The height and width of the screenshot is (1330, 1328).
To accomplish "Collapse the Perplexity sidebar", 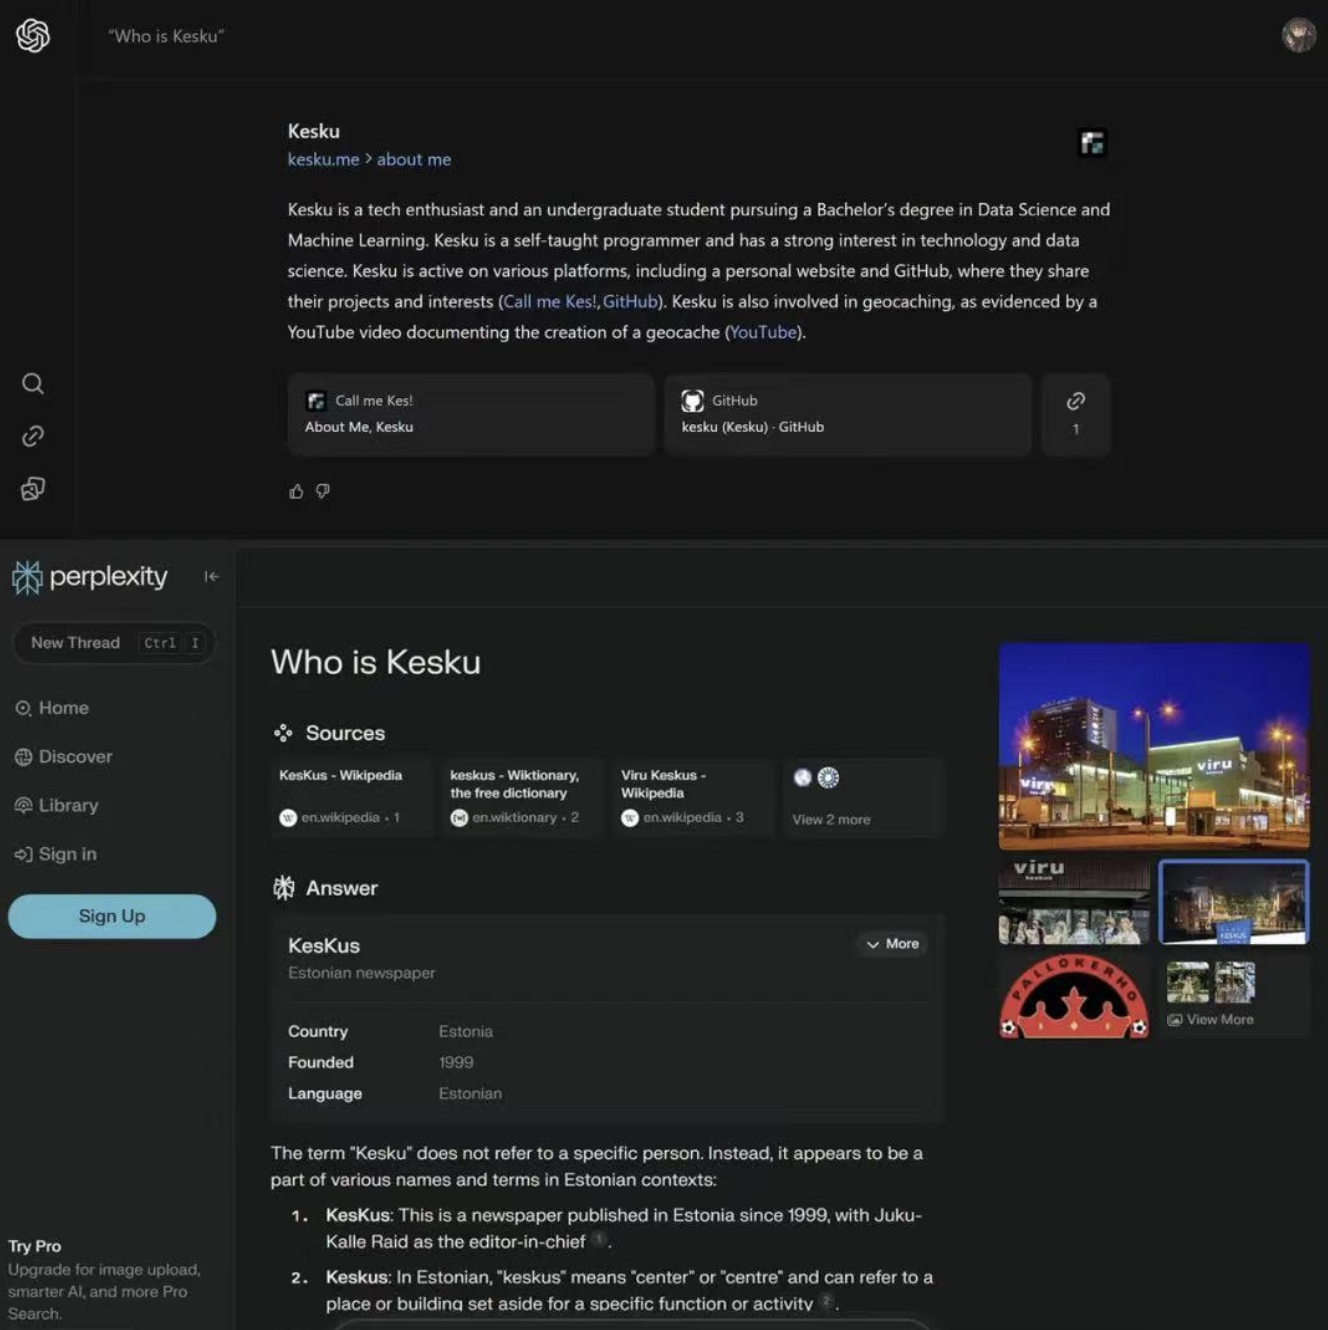I will pos(211,576).
